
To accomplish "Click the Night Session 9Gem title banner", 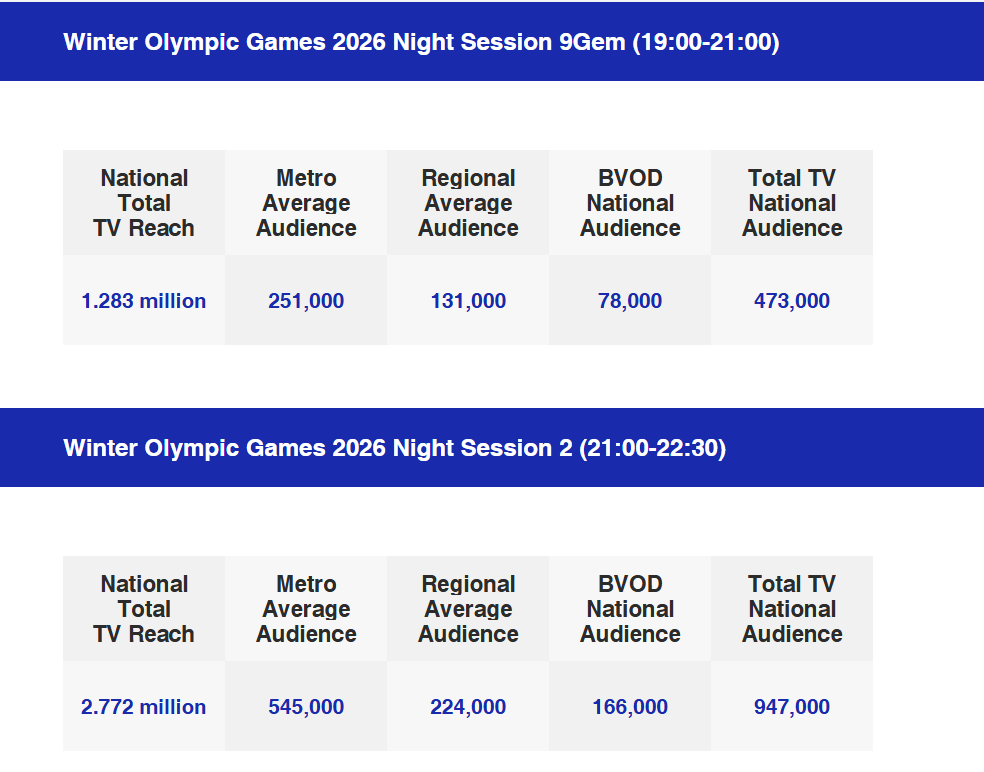I will click(421, 42).
